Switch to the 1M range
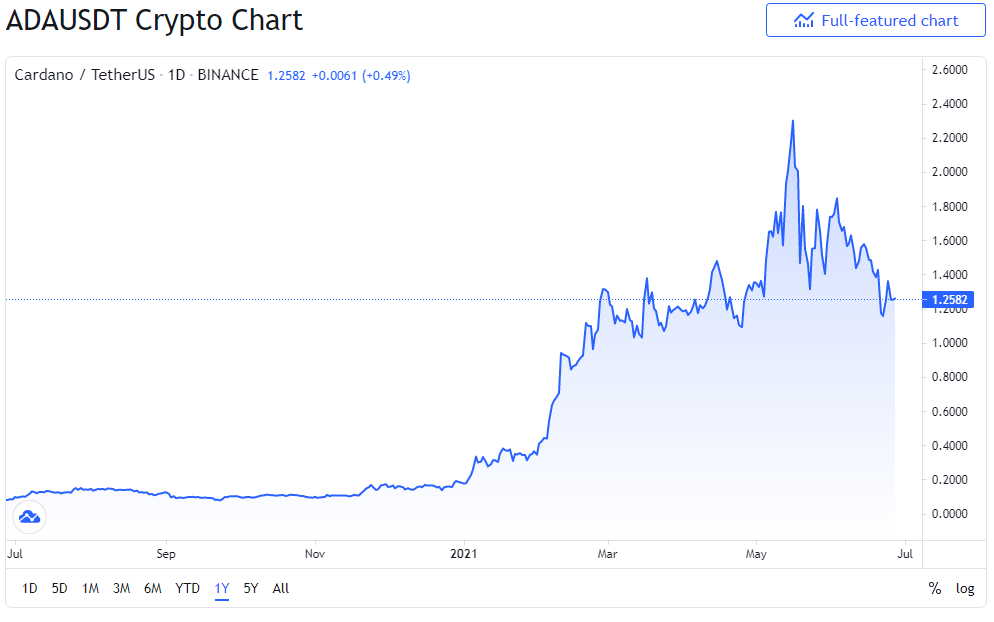Screen dimensions: 994x622 click(x=91, y=588)
